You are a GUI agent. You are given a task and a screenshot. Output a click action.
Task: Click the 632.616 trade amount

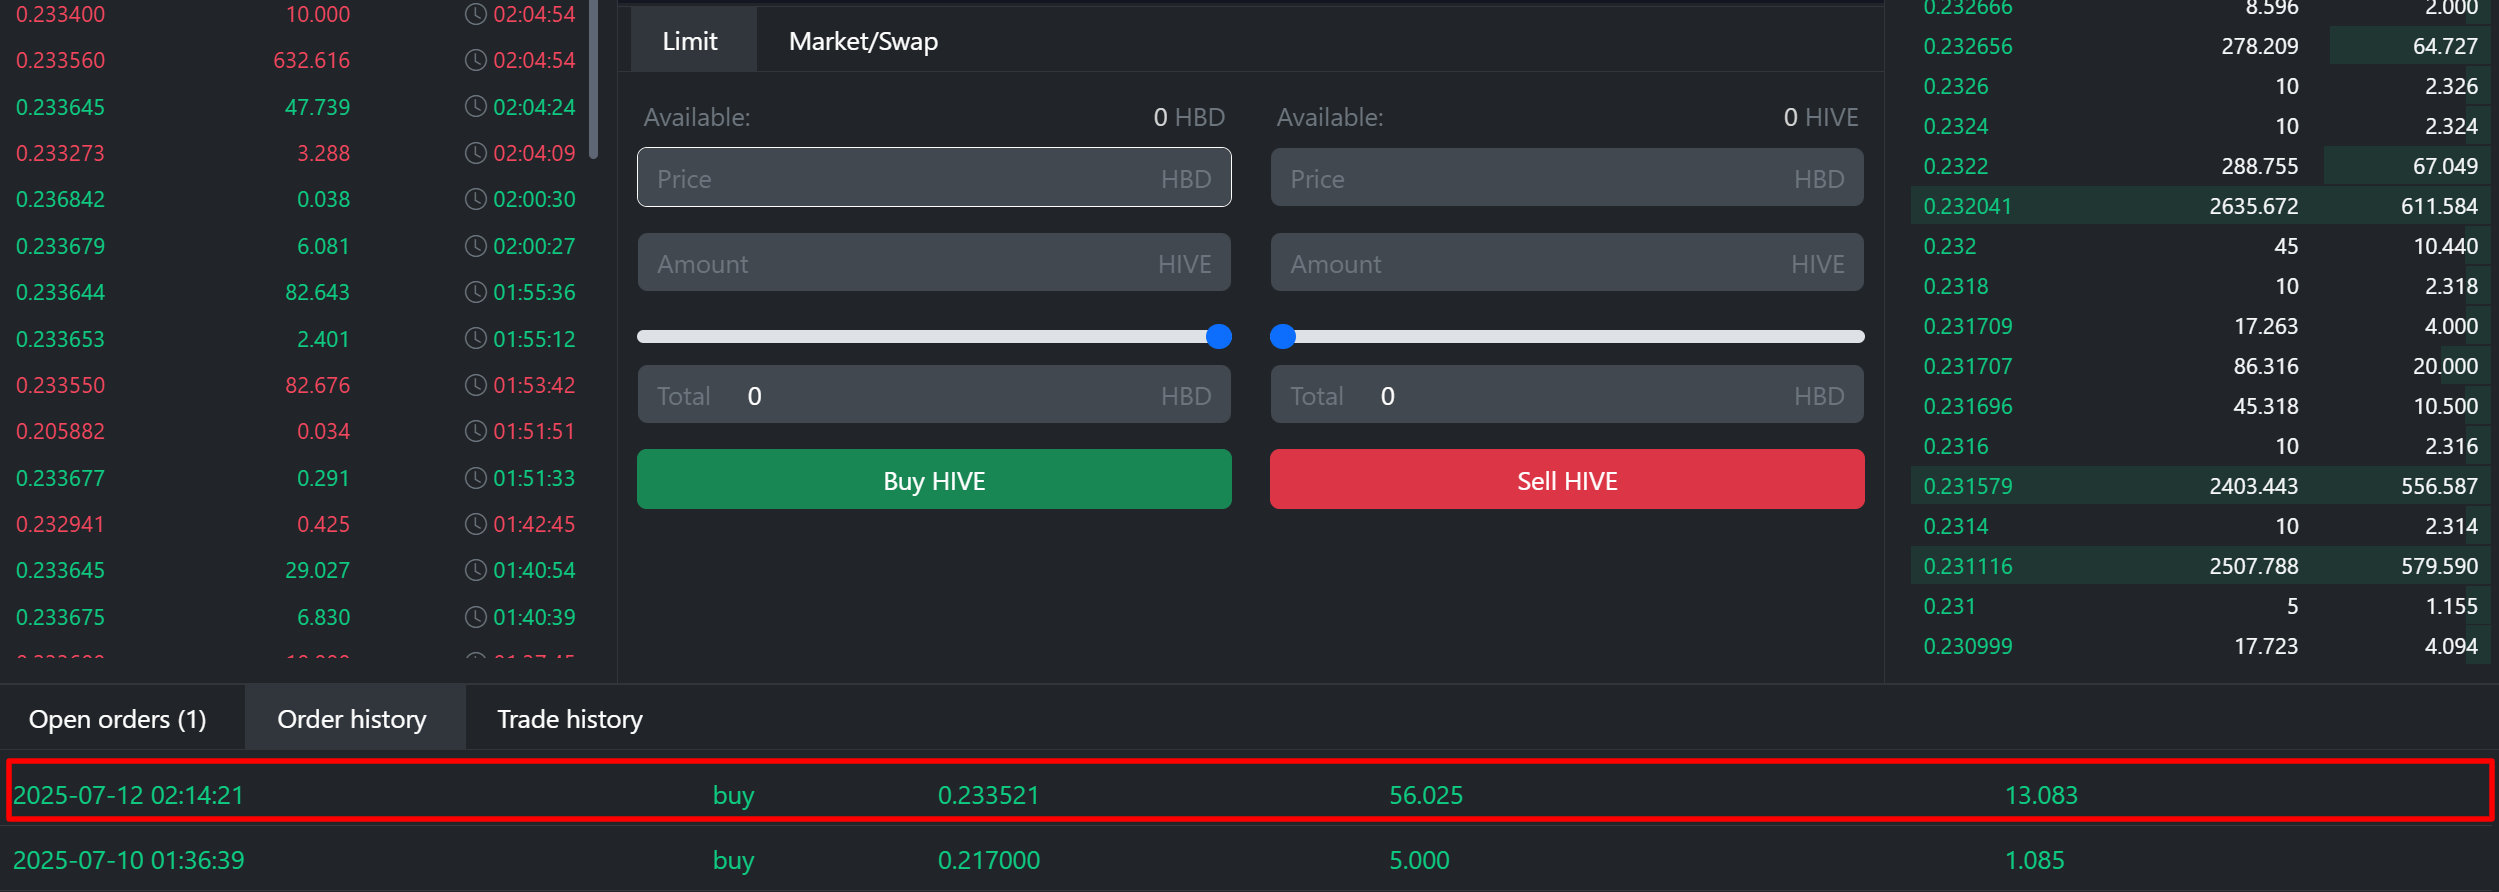point(311,60)
